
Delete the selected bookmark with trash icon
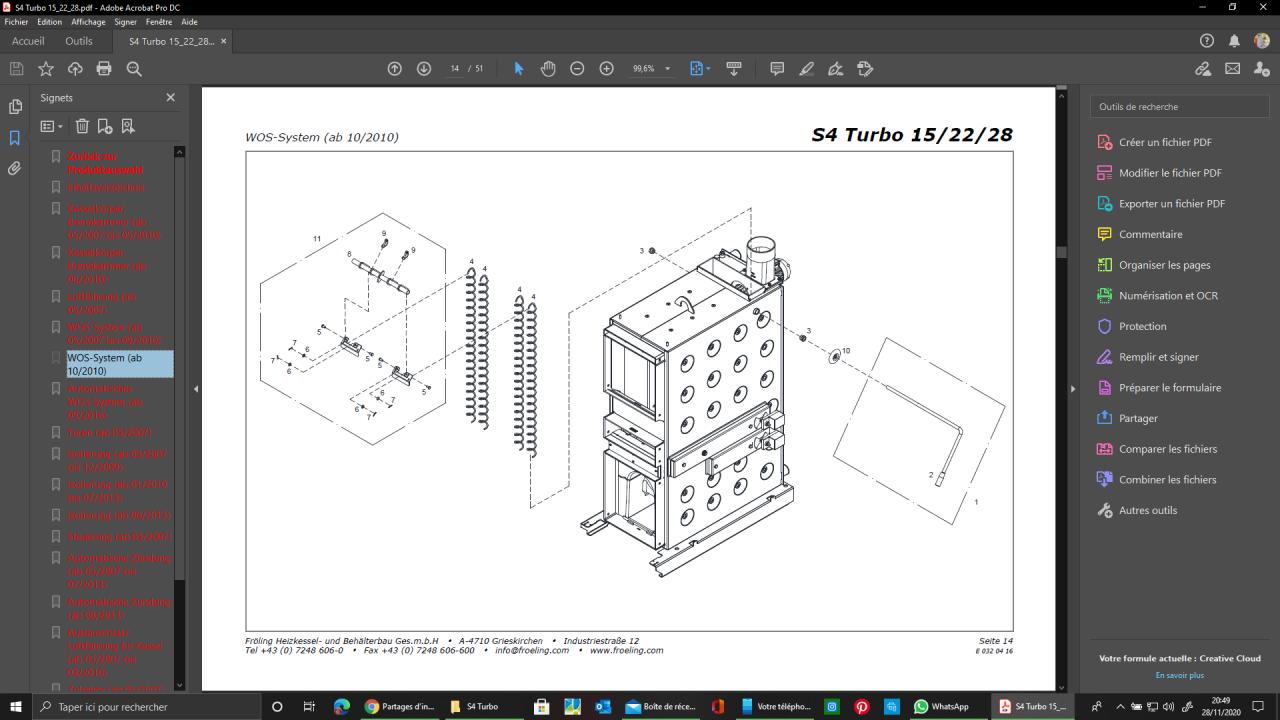82,126
